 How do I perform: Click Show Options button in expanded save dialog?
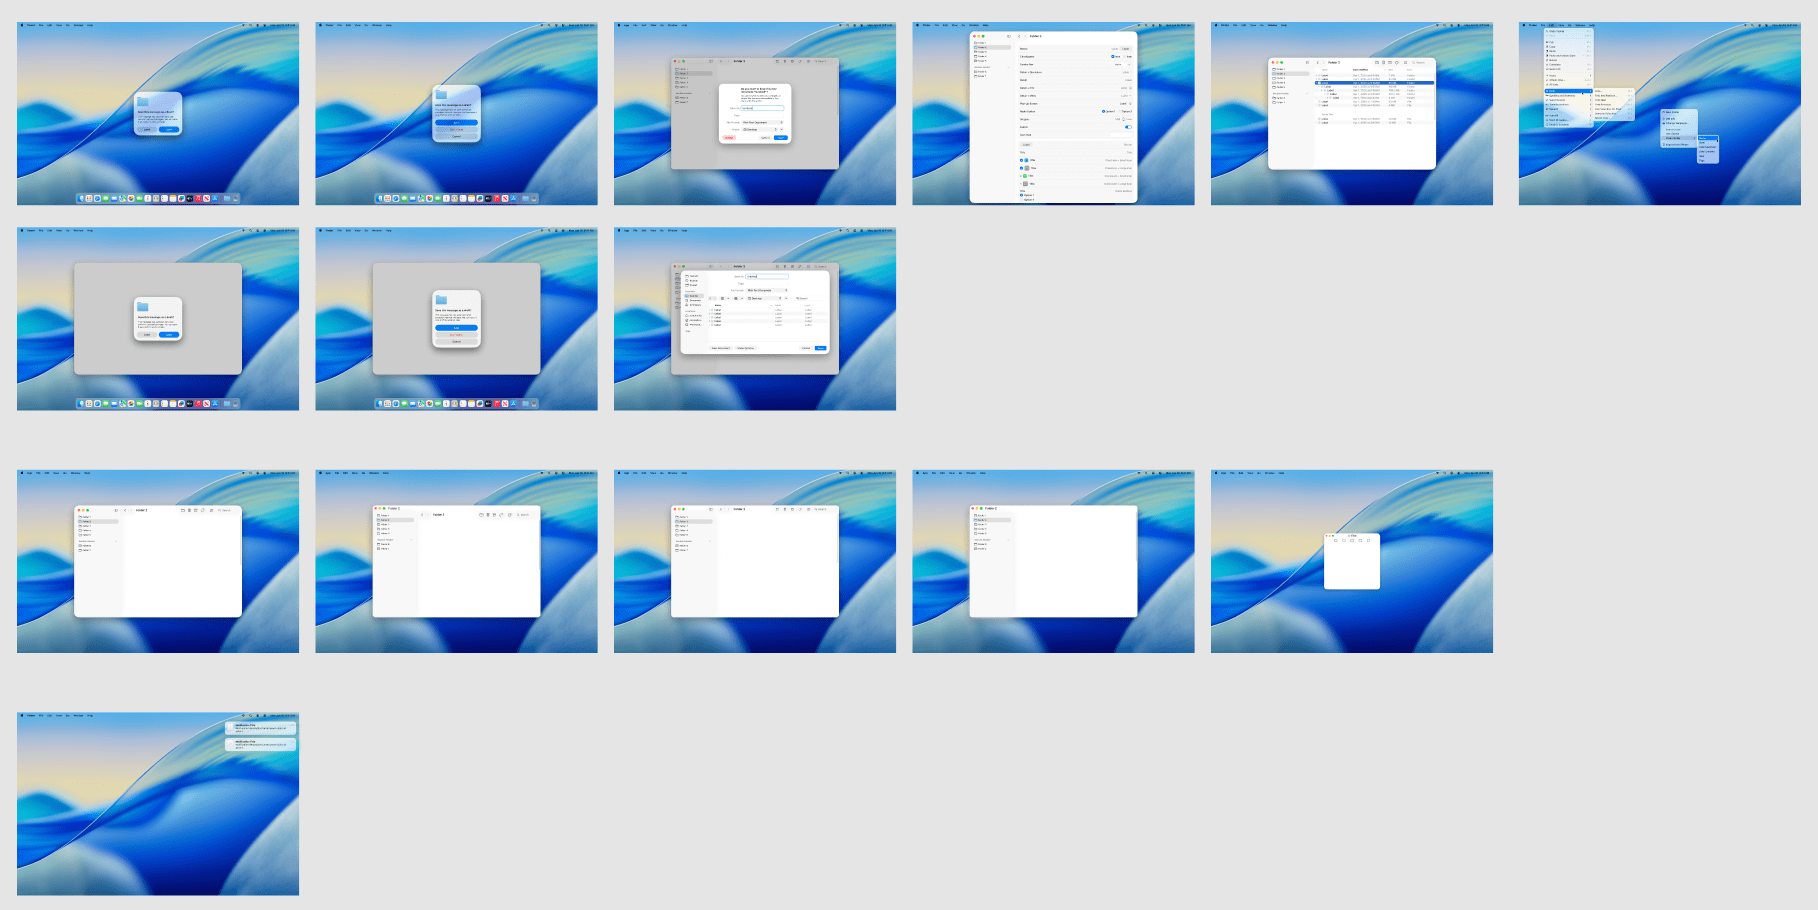point(746,348)
